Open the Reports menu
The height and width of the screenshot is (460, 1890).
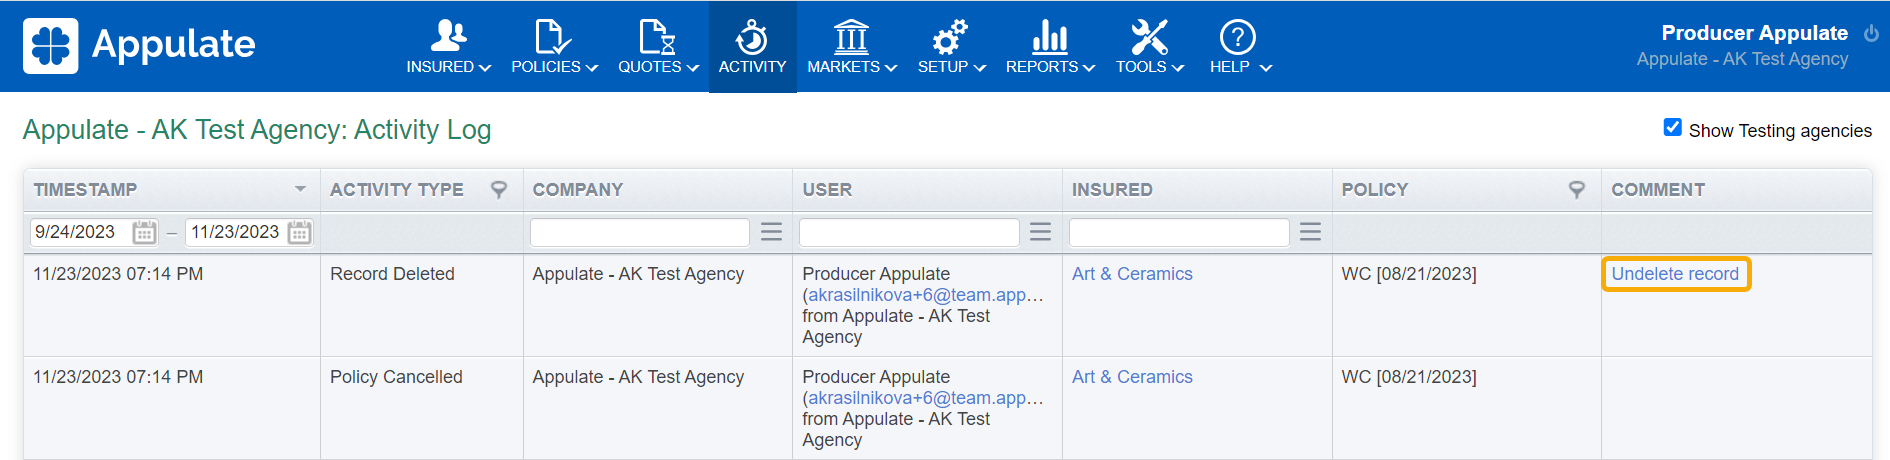1050,47
